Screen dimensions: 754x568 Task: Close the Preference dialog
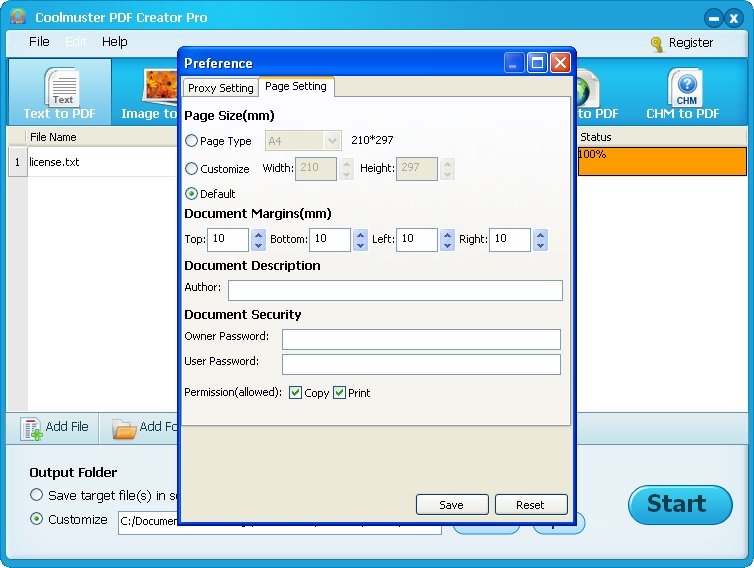click(x=560, y=63)
